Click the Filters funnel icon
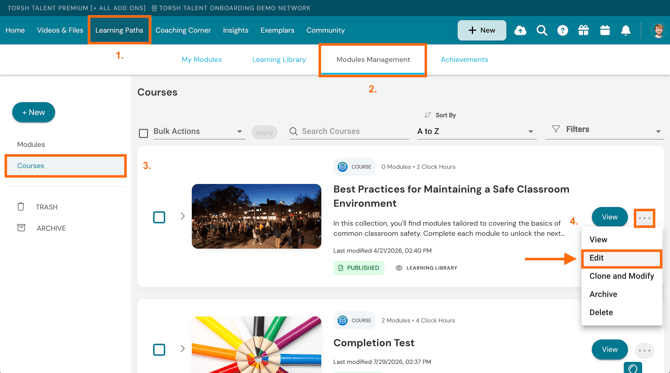The image size is (670, 373). tap(555, 129)
